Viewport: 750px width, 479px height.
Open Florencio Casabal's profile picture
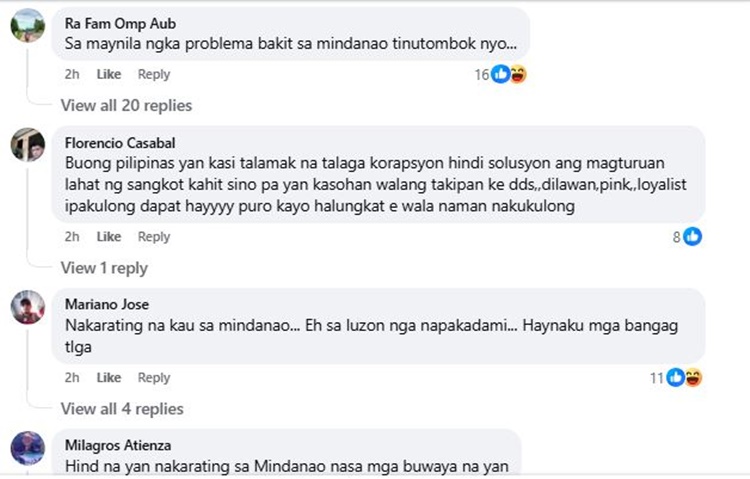point(27,145)
